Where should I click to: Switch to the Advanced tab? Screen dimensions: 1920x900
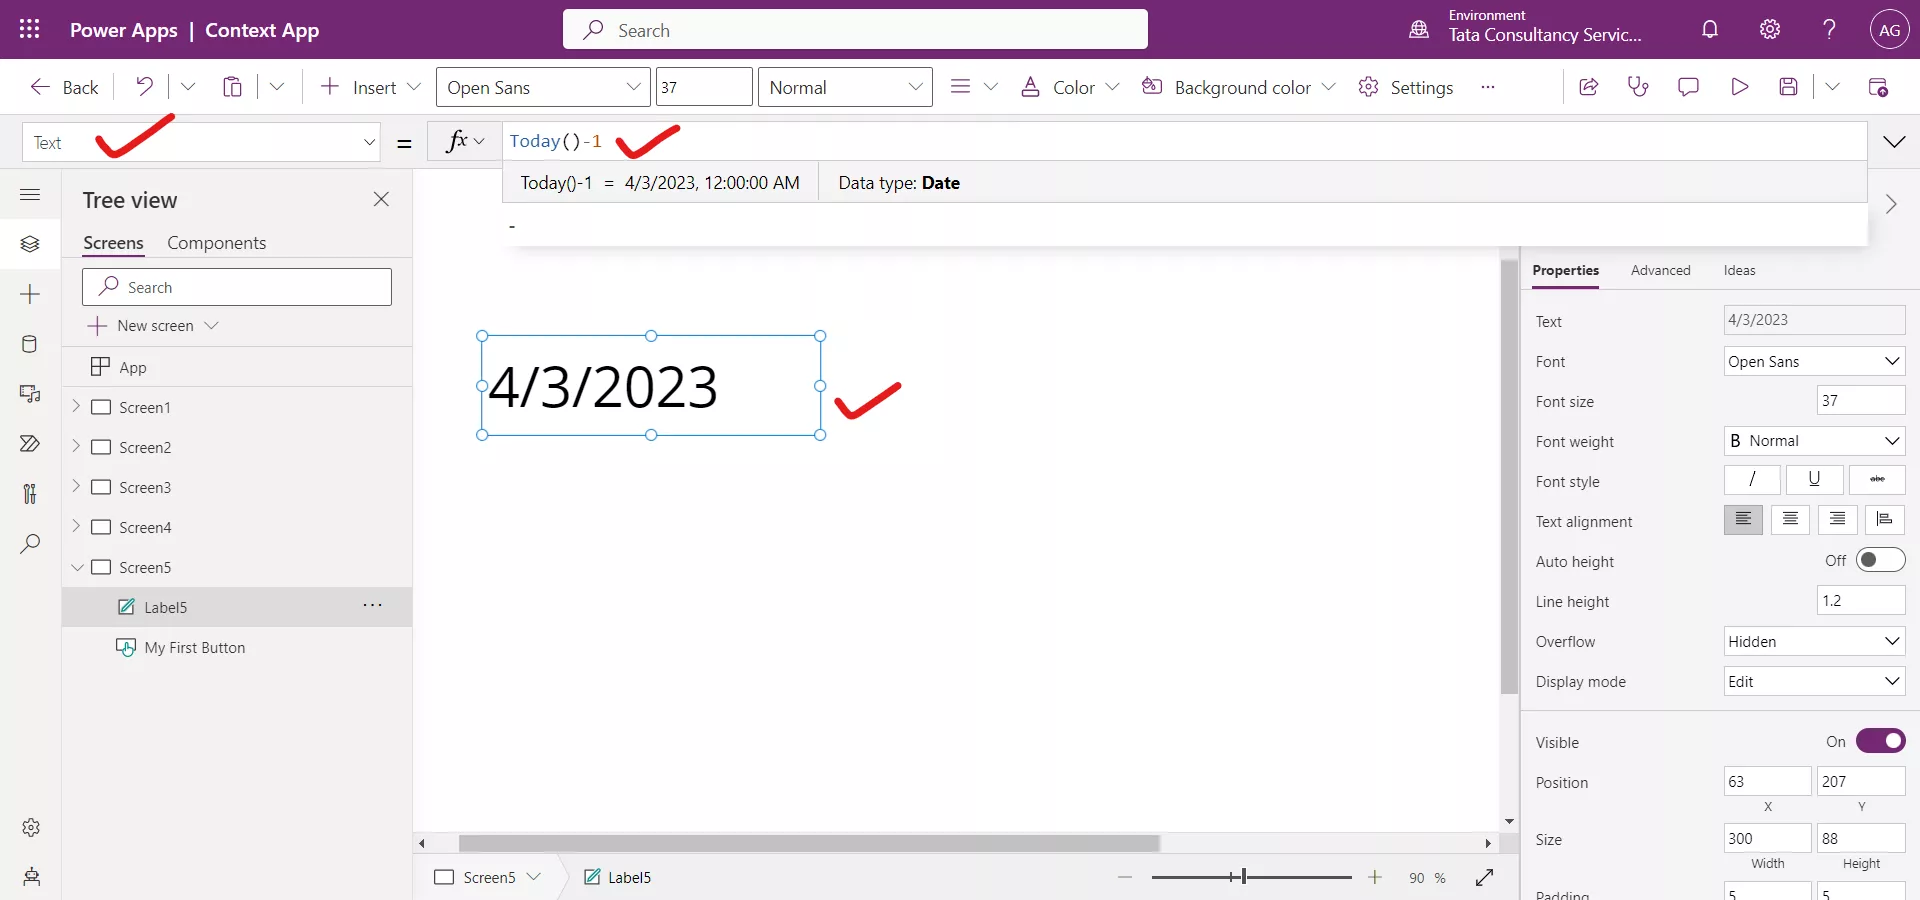click(x=1660, y=270)
